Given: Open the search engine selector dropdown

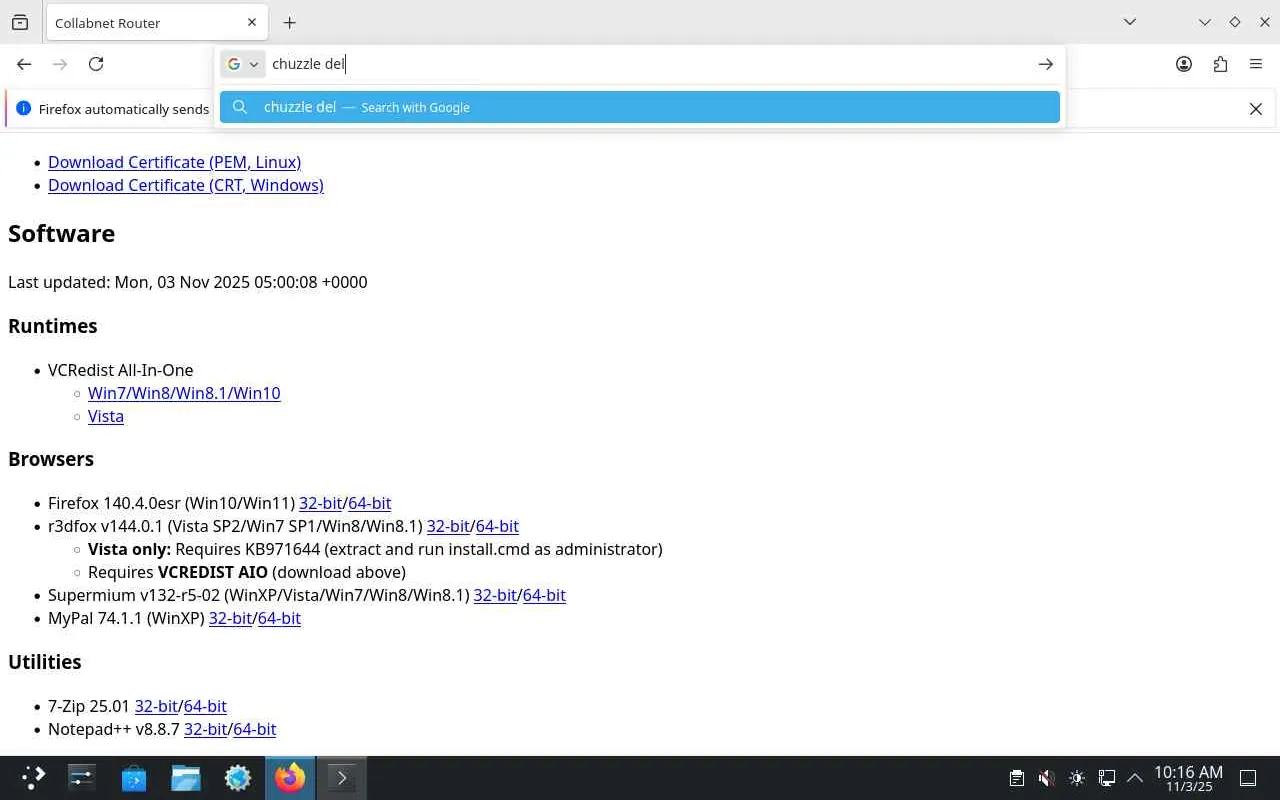Looking at the screenshot, I should (x=243, y=64).
